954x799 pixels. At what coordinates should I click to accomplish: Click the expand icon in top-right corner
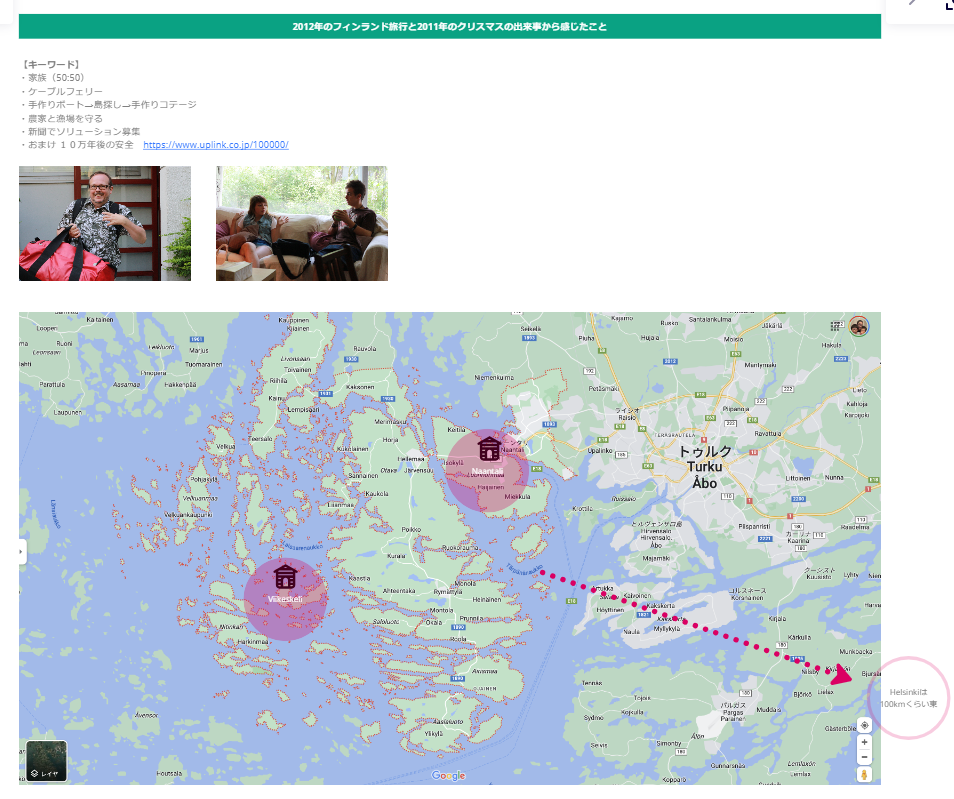click(947, 4)
